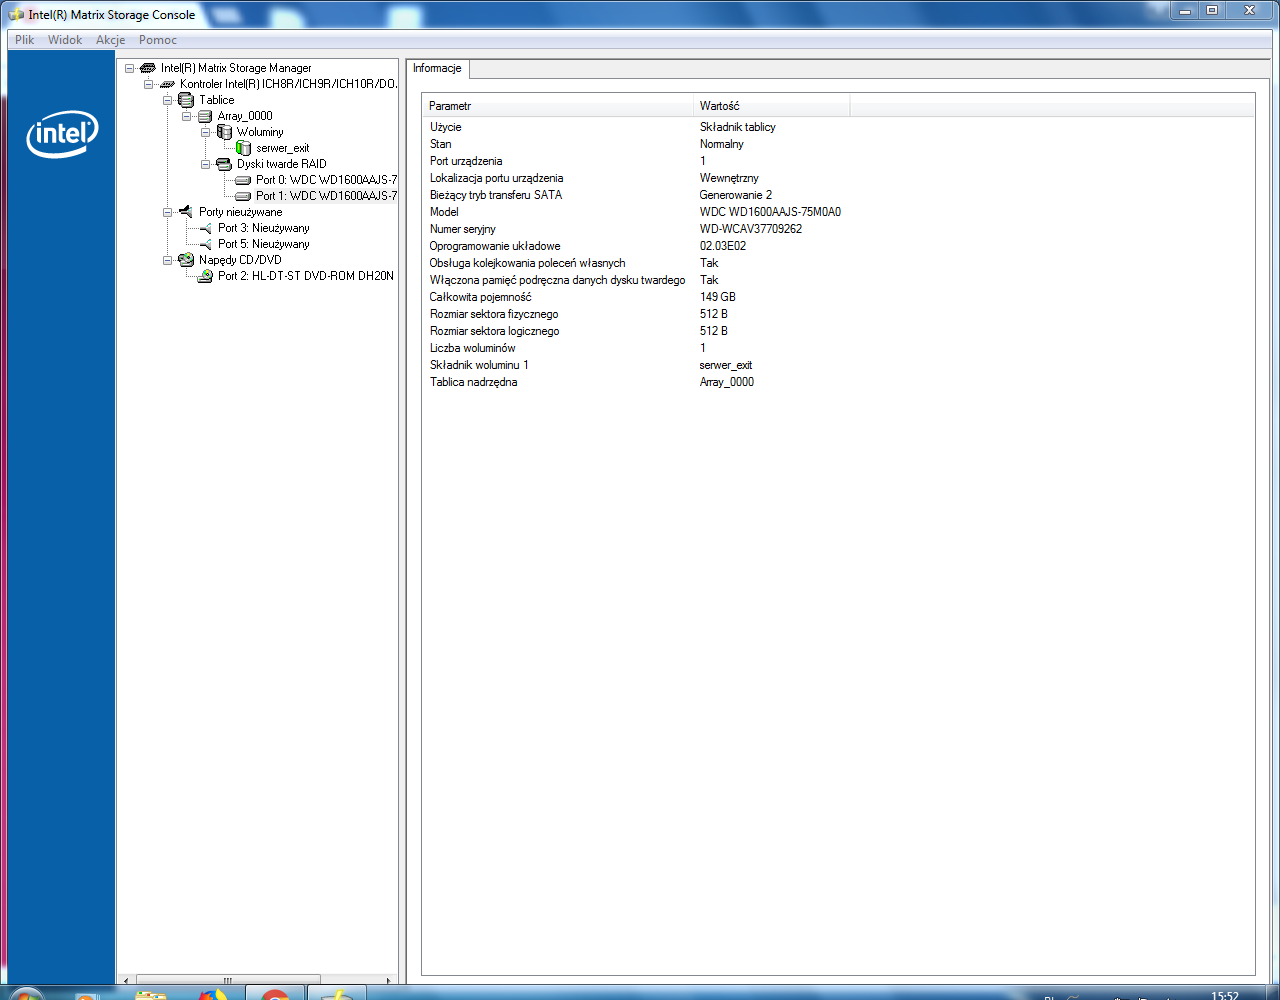
Task: Click the Port 2 DVD-ROM drive icon
Action: [x=205, y=276]
